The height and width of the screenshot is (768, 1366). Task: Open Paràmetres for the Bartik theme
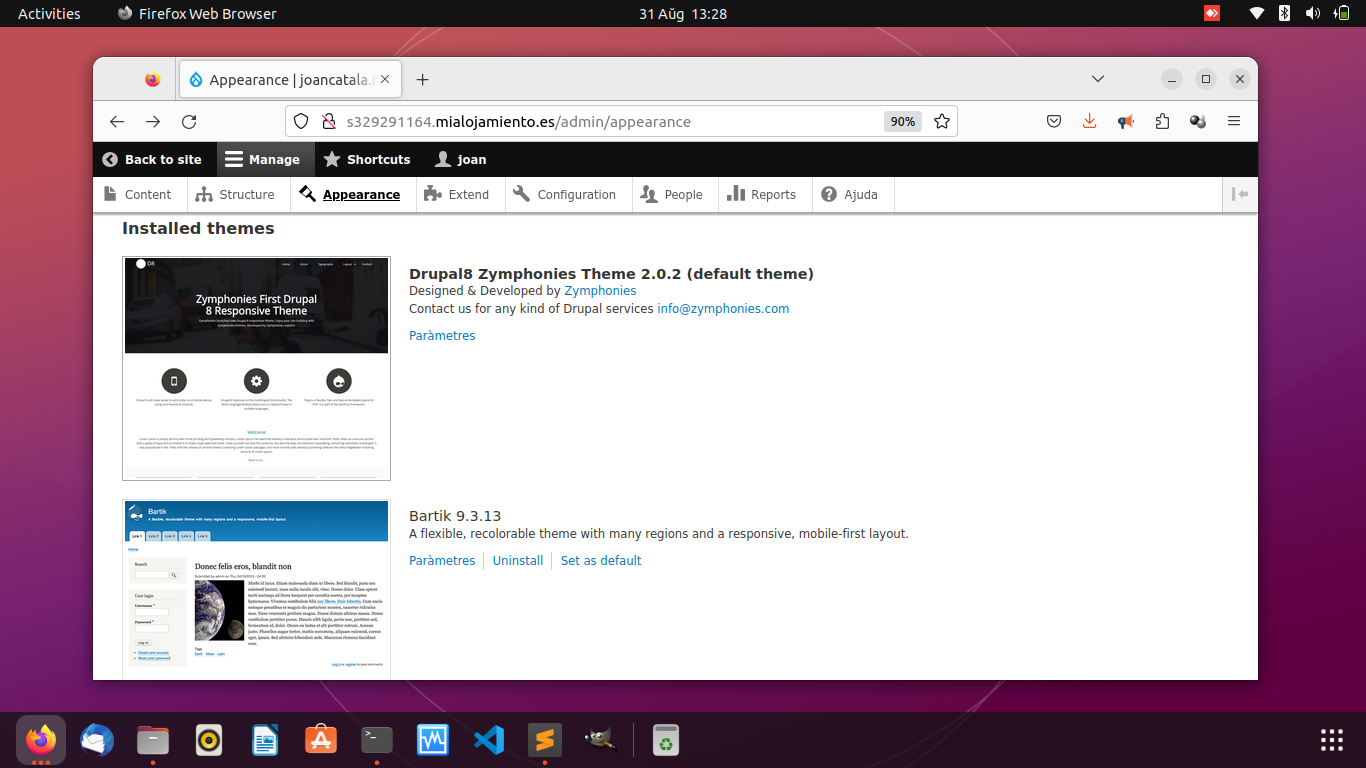point(442,561)
